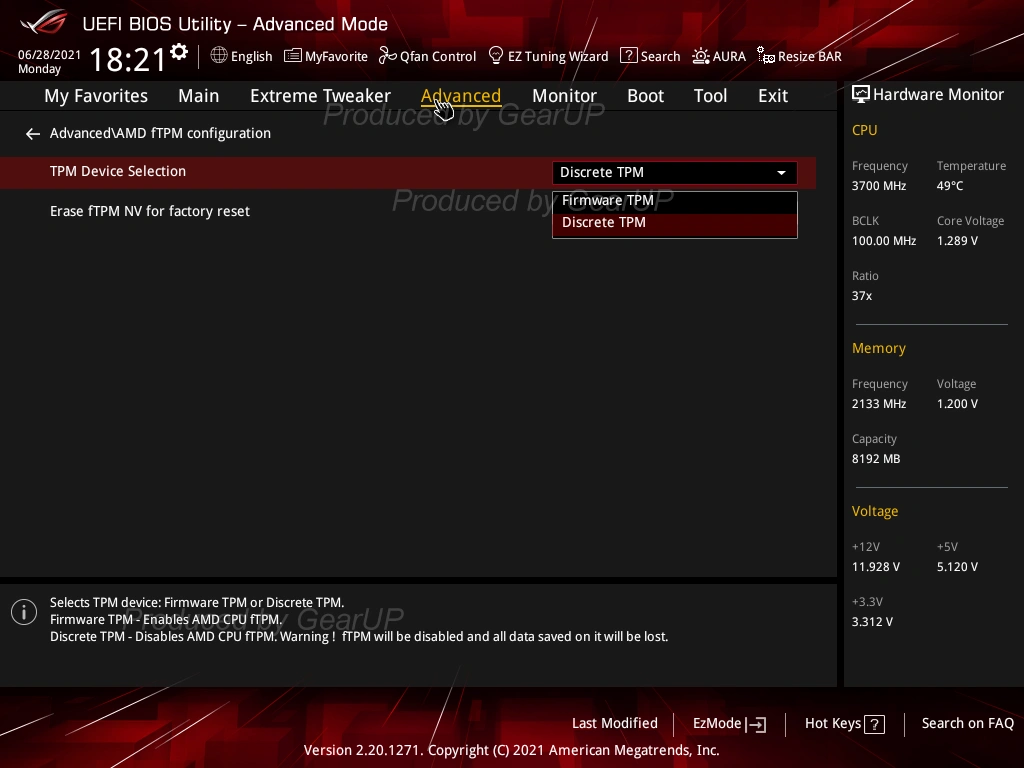Click memory voltage value 1.200 V

pyautogui.click(x=957, y=404)
